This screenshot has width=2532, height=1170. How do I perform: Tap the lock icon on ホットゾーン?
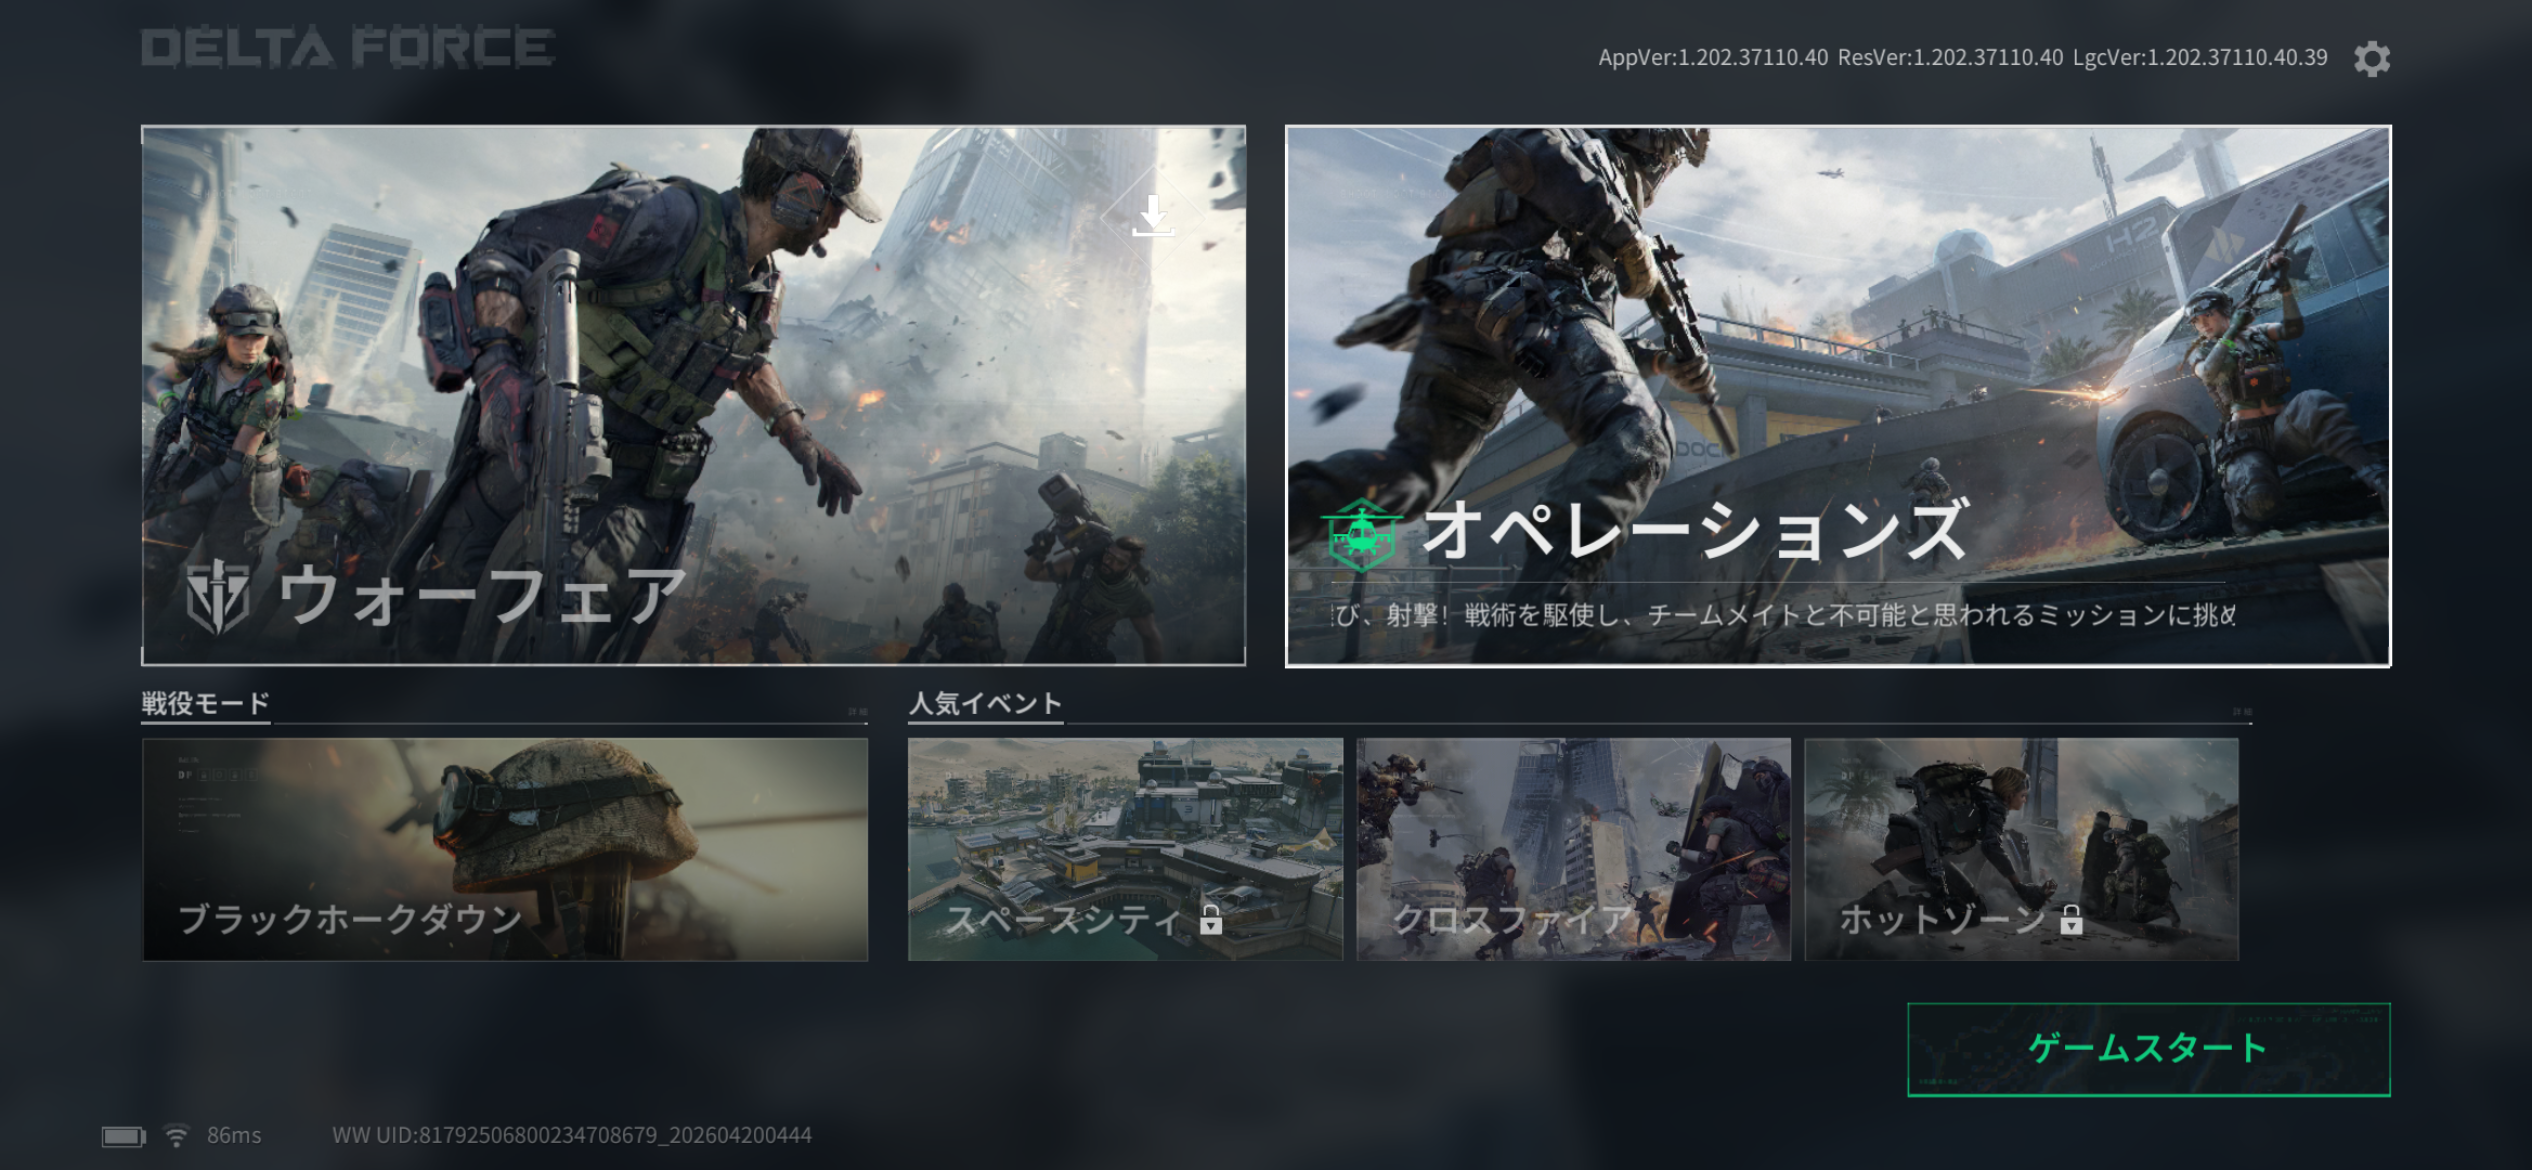(x=2071, y=919)
